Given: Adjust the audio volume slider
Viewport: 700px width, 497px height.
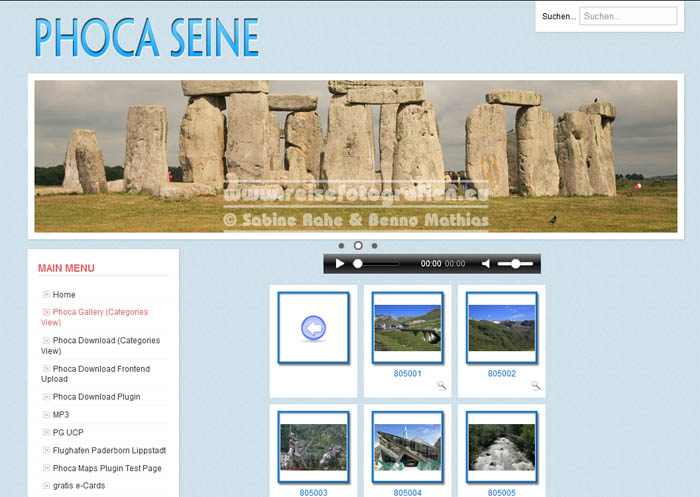Looking at the screenshot, I should coord(515,264).
